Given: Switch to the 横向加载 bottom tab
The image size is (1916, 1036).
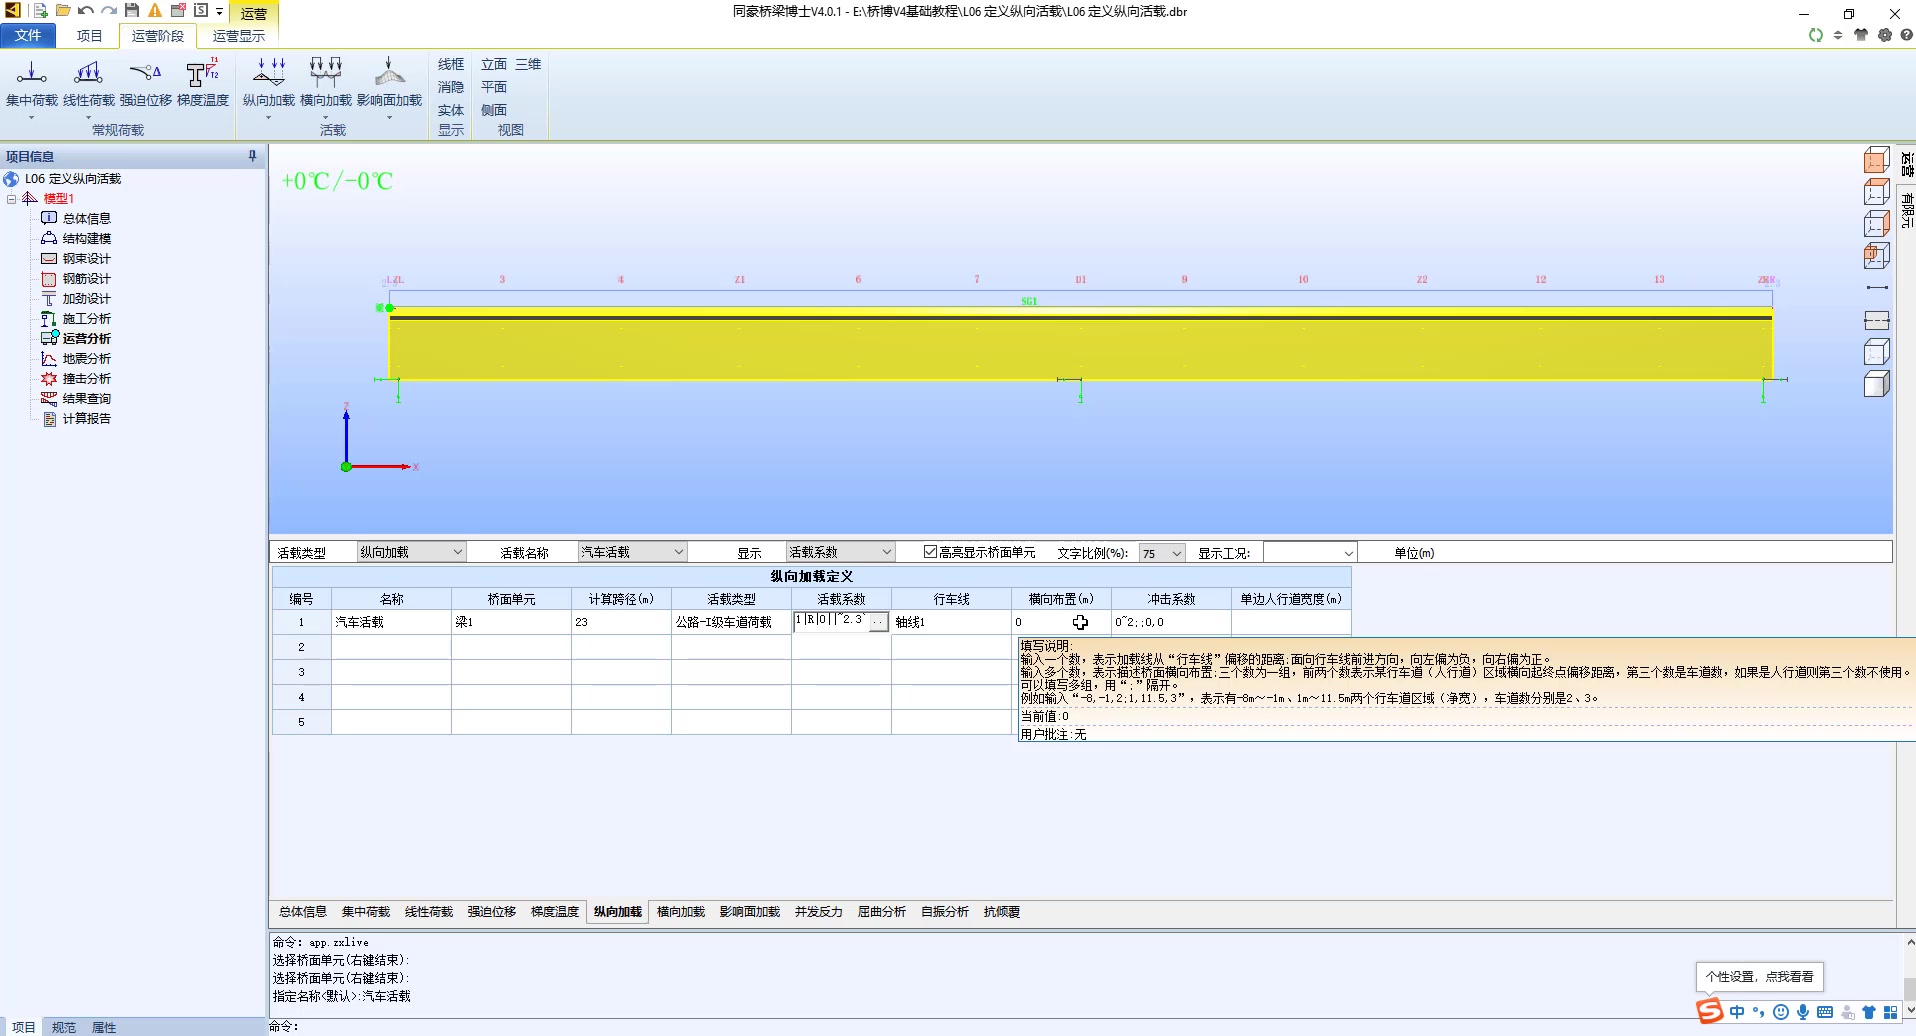Looking at the screenshot, I should (x=681, y=912).
